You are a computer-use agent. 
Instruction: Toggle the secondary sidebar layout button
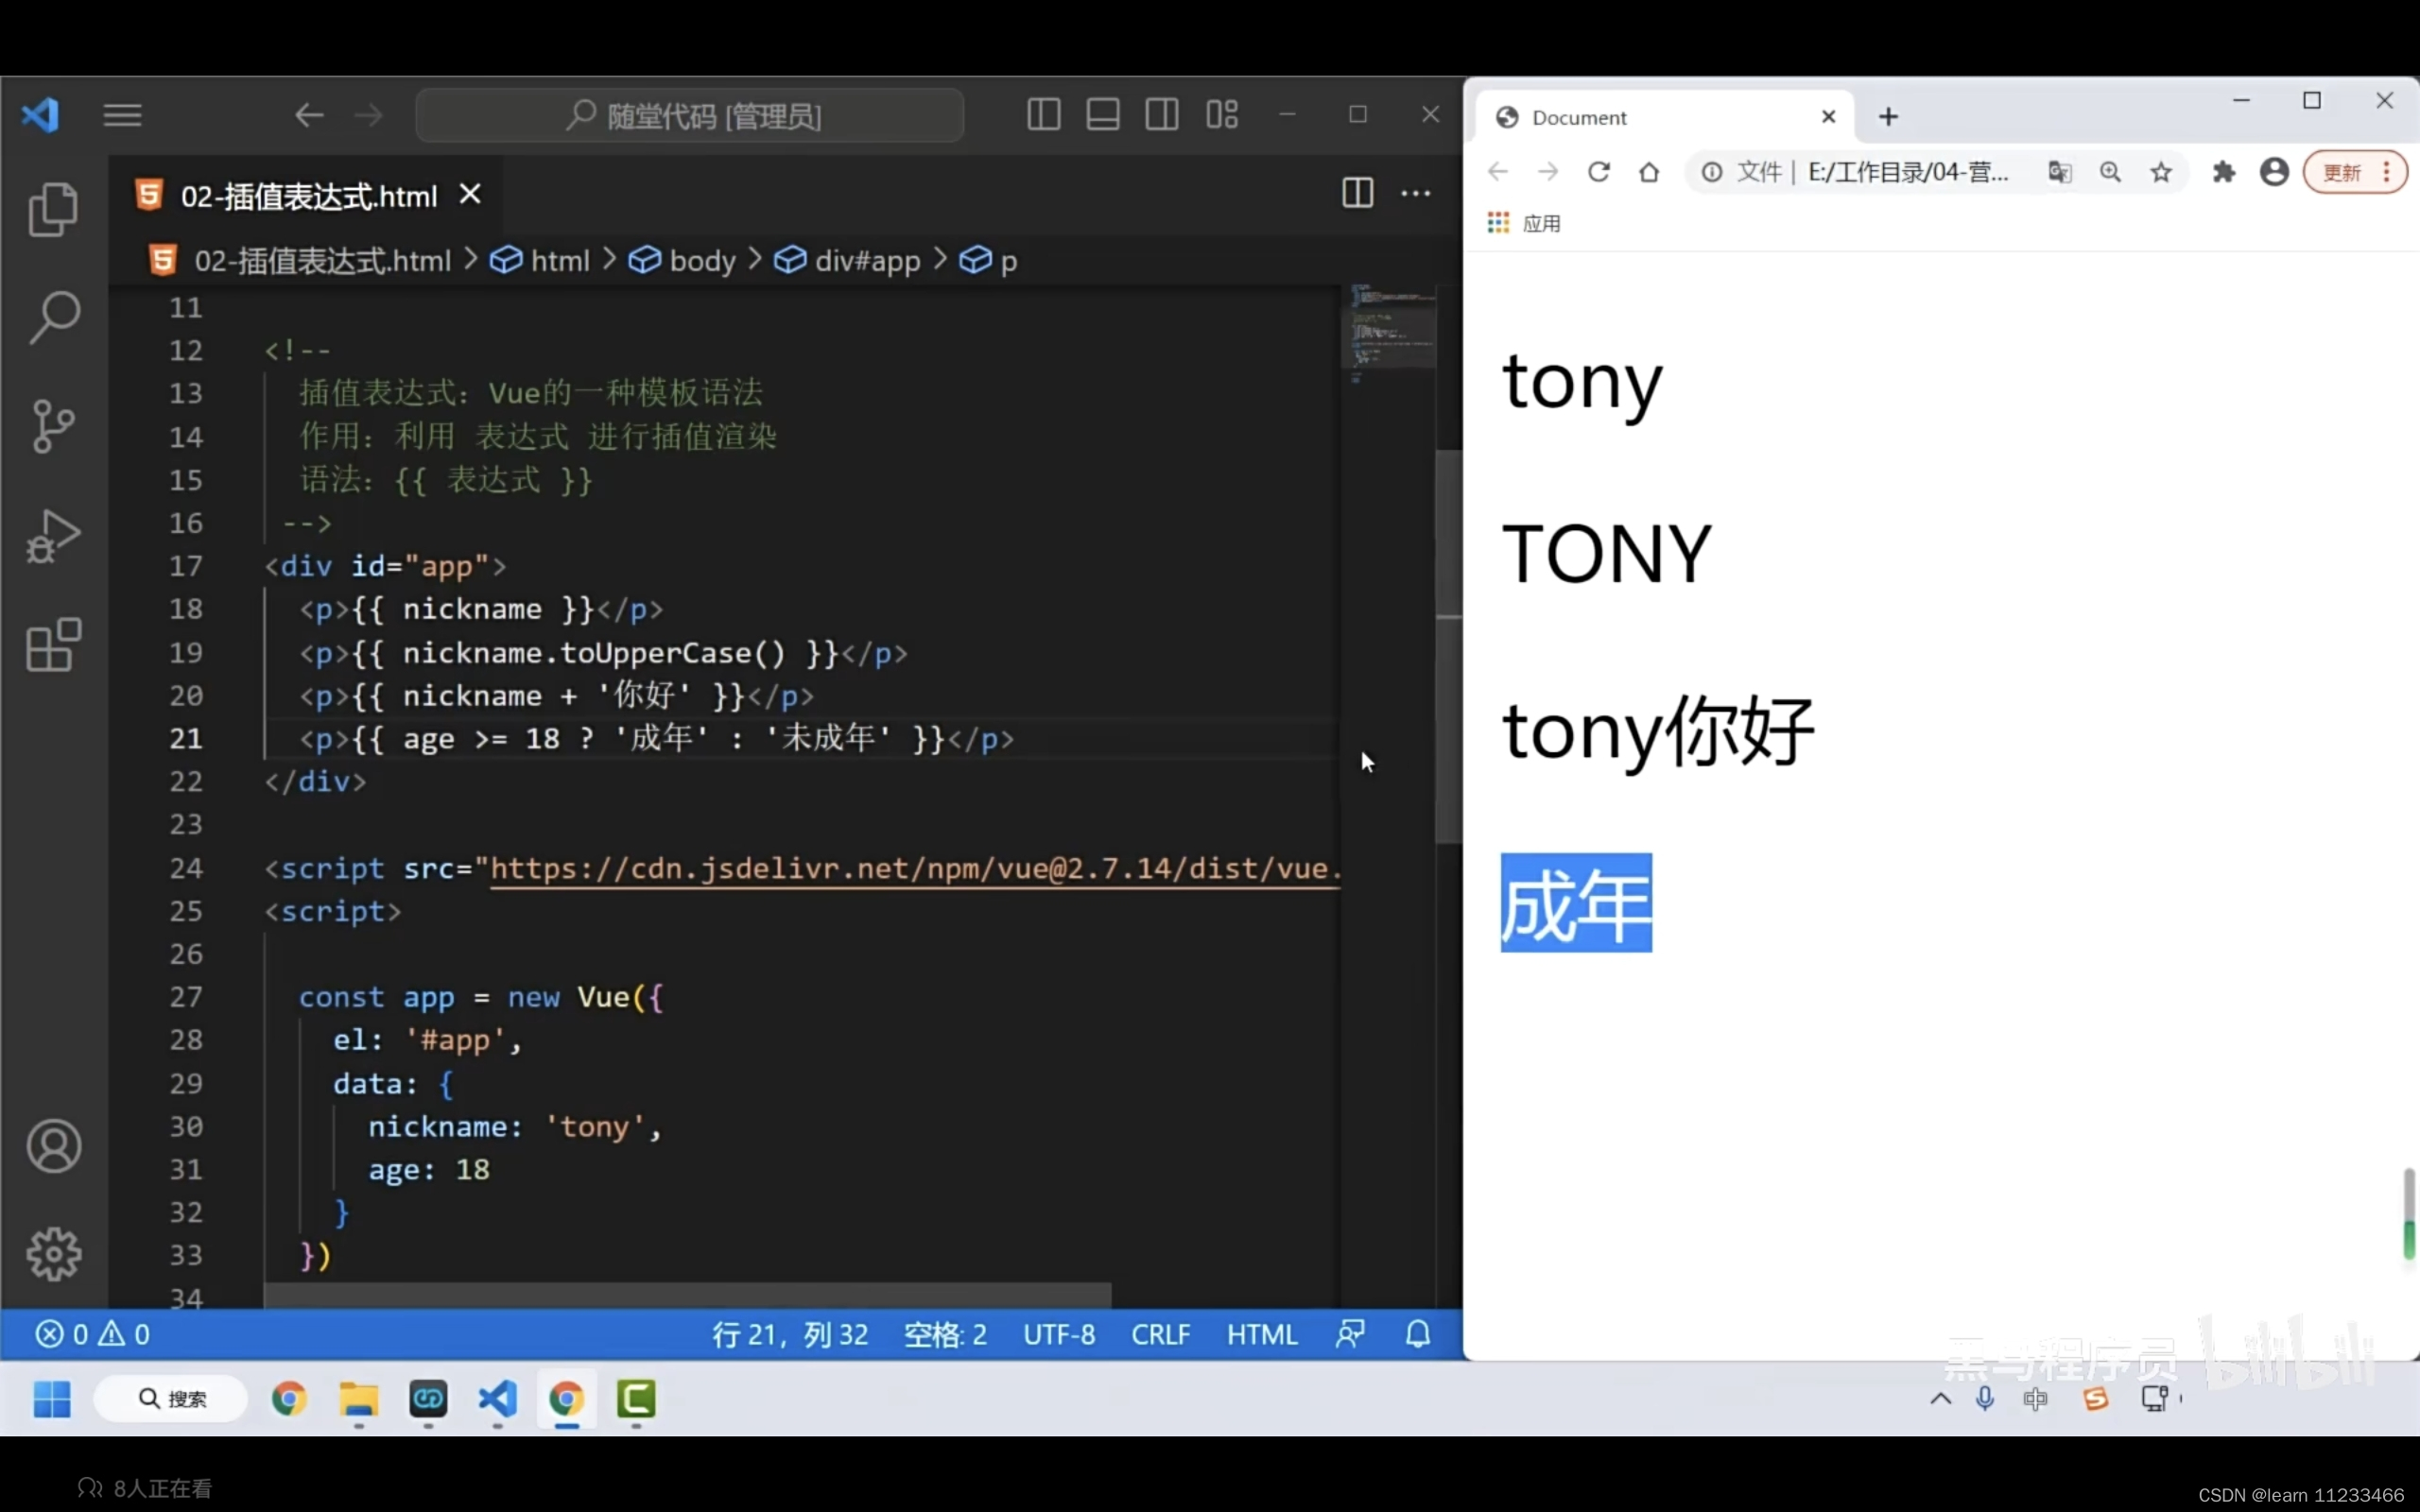(x=1161, y=115)
